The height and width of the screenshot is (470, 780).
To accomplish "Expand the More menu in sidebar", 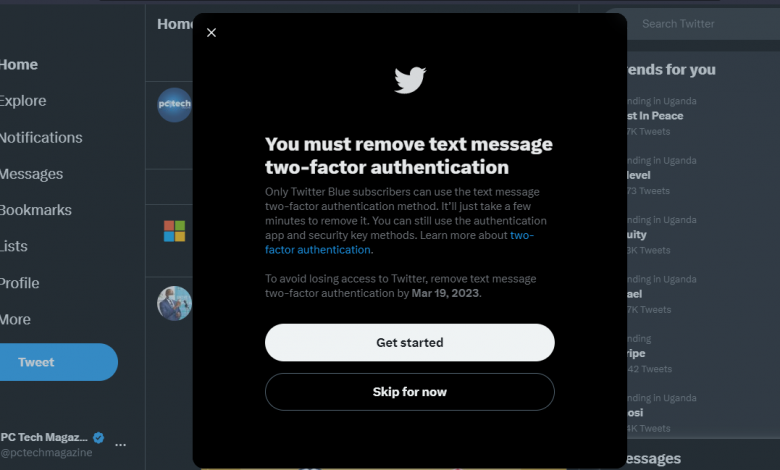I will click(x=15, y=320).
